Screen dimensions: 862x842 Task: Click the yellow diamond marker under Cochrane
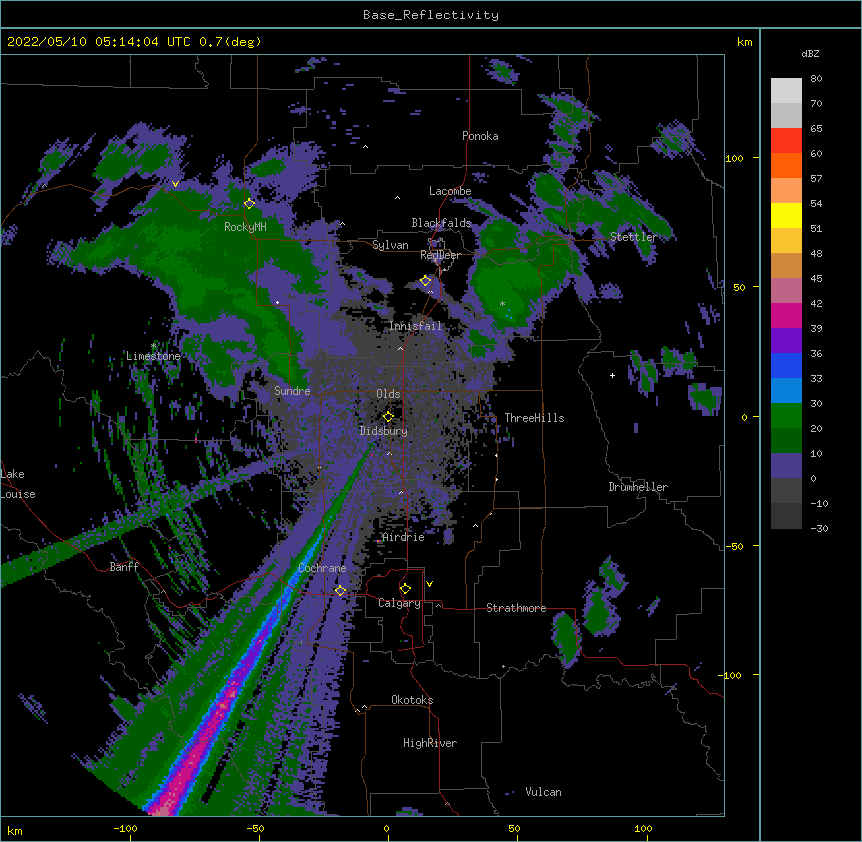(x=340, y=590)
